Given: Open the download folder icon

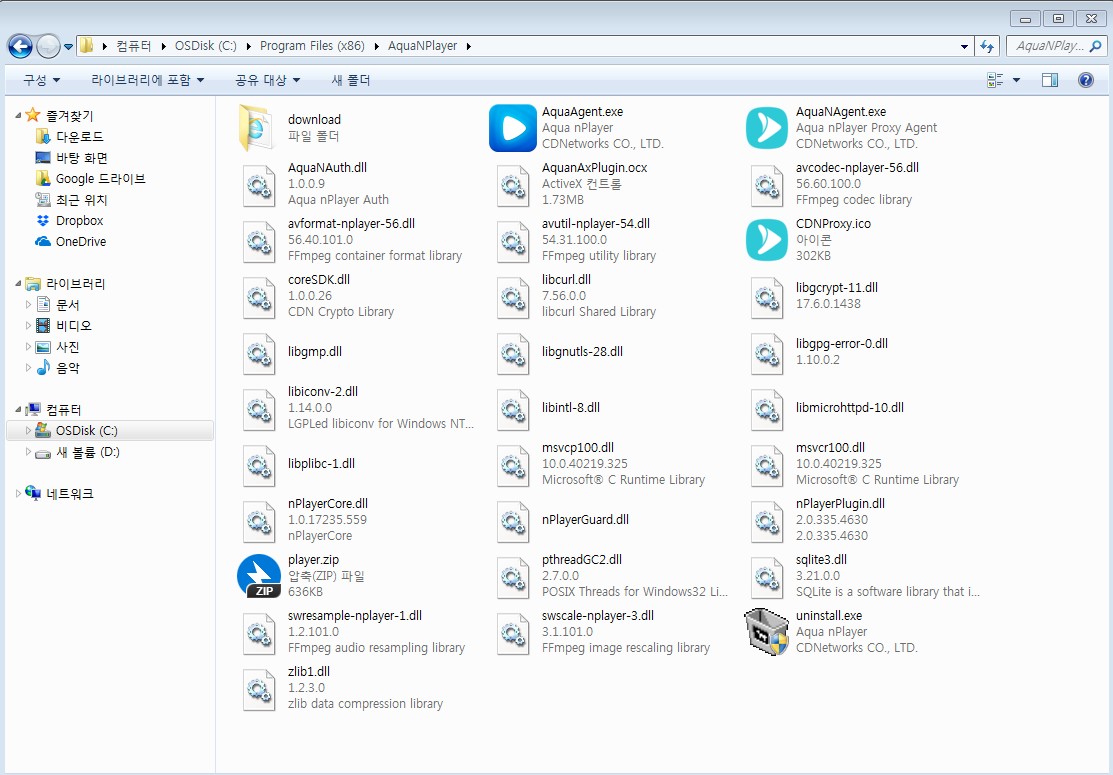Looking at the screenshot, I should 256,128.
